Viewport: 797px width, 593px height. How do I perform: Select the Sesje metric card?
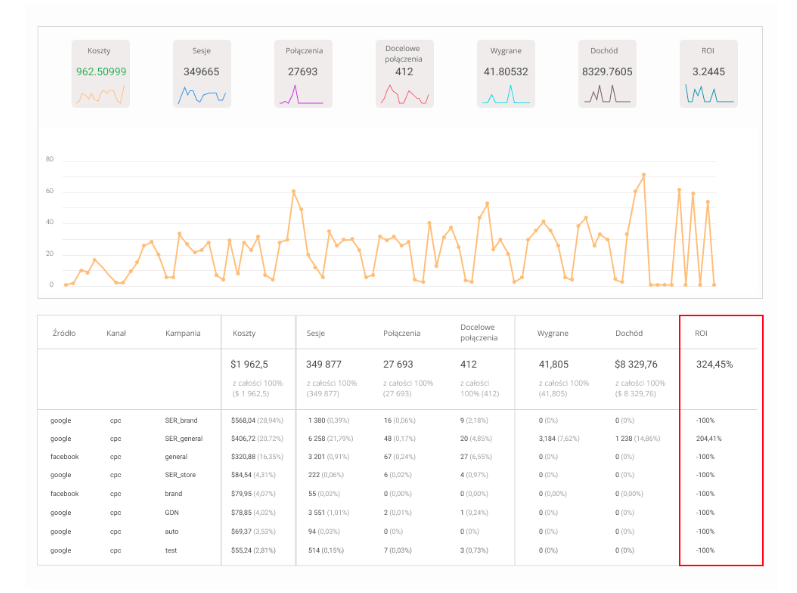[x=202, y=74]
